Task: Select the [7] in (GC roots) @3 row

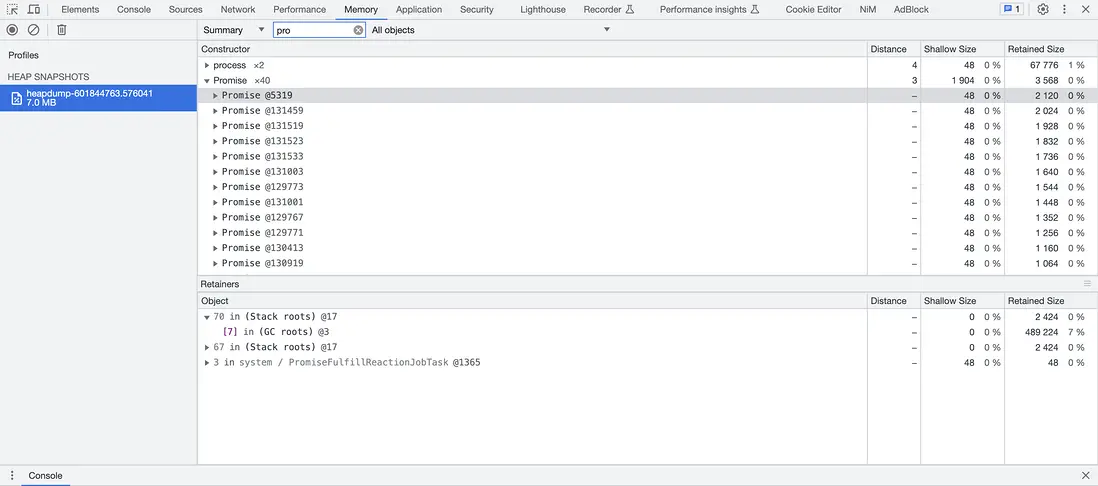Action: (x=648, y=332)
